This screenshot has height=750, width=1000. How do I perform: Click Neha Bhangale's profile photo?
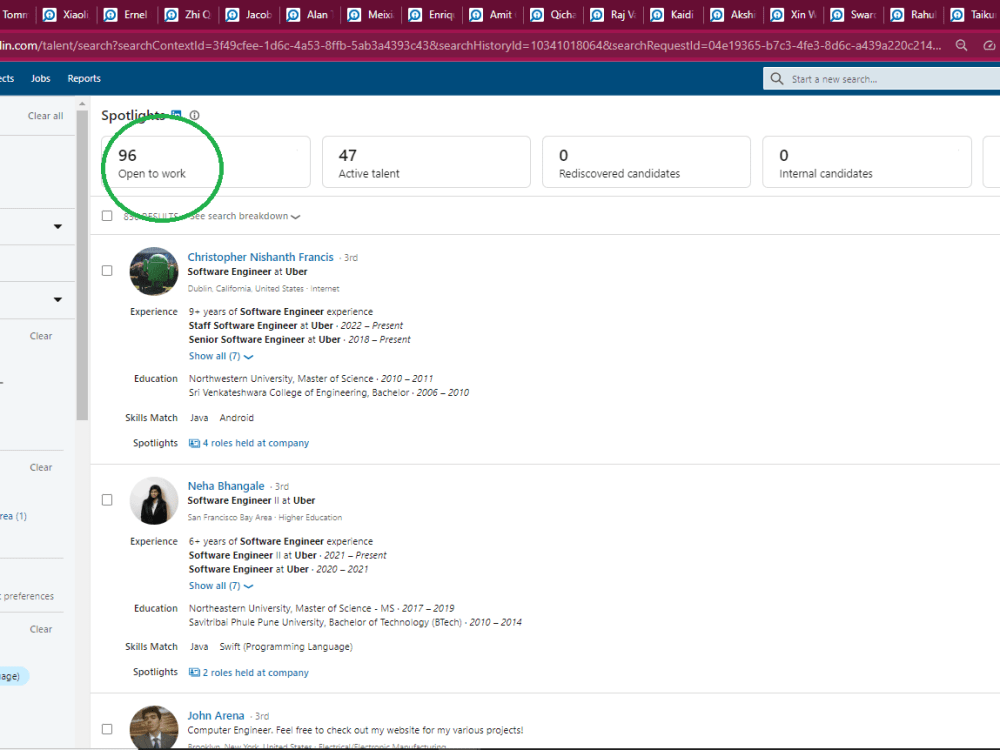(x=154, y=501)
